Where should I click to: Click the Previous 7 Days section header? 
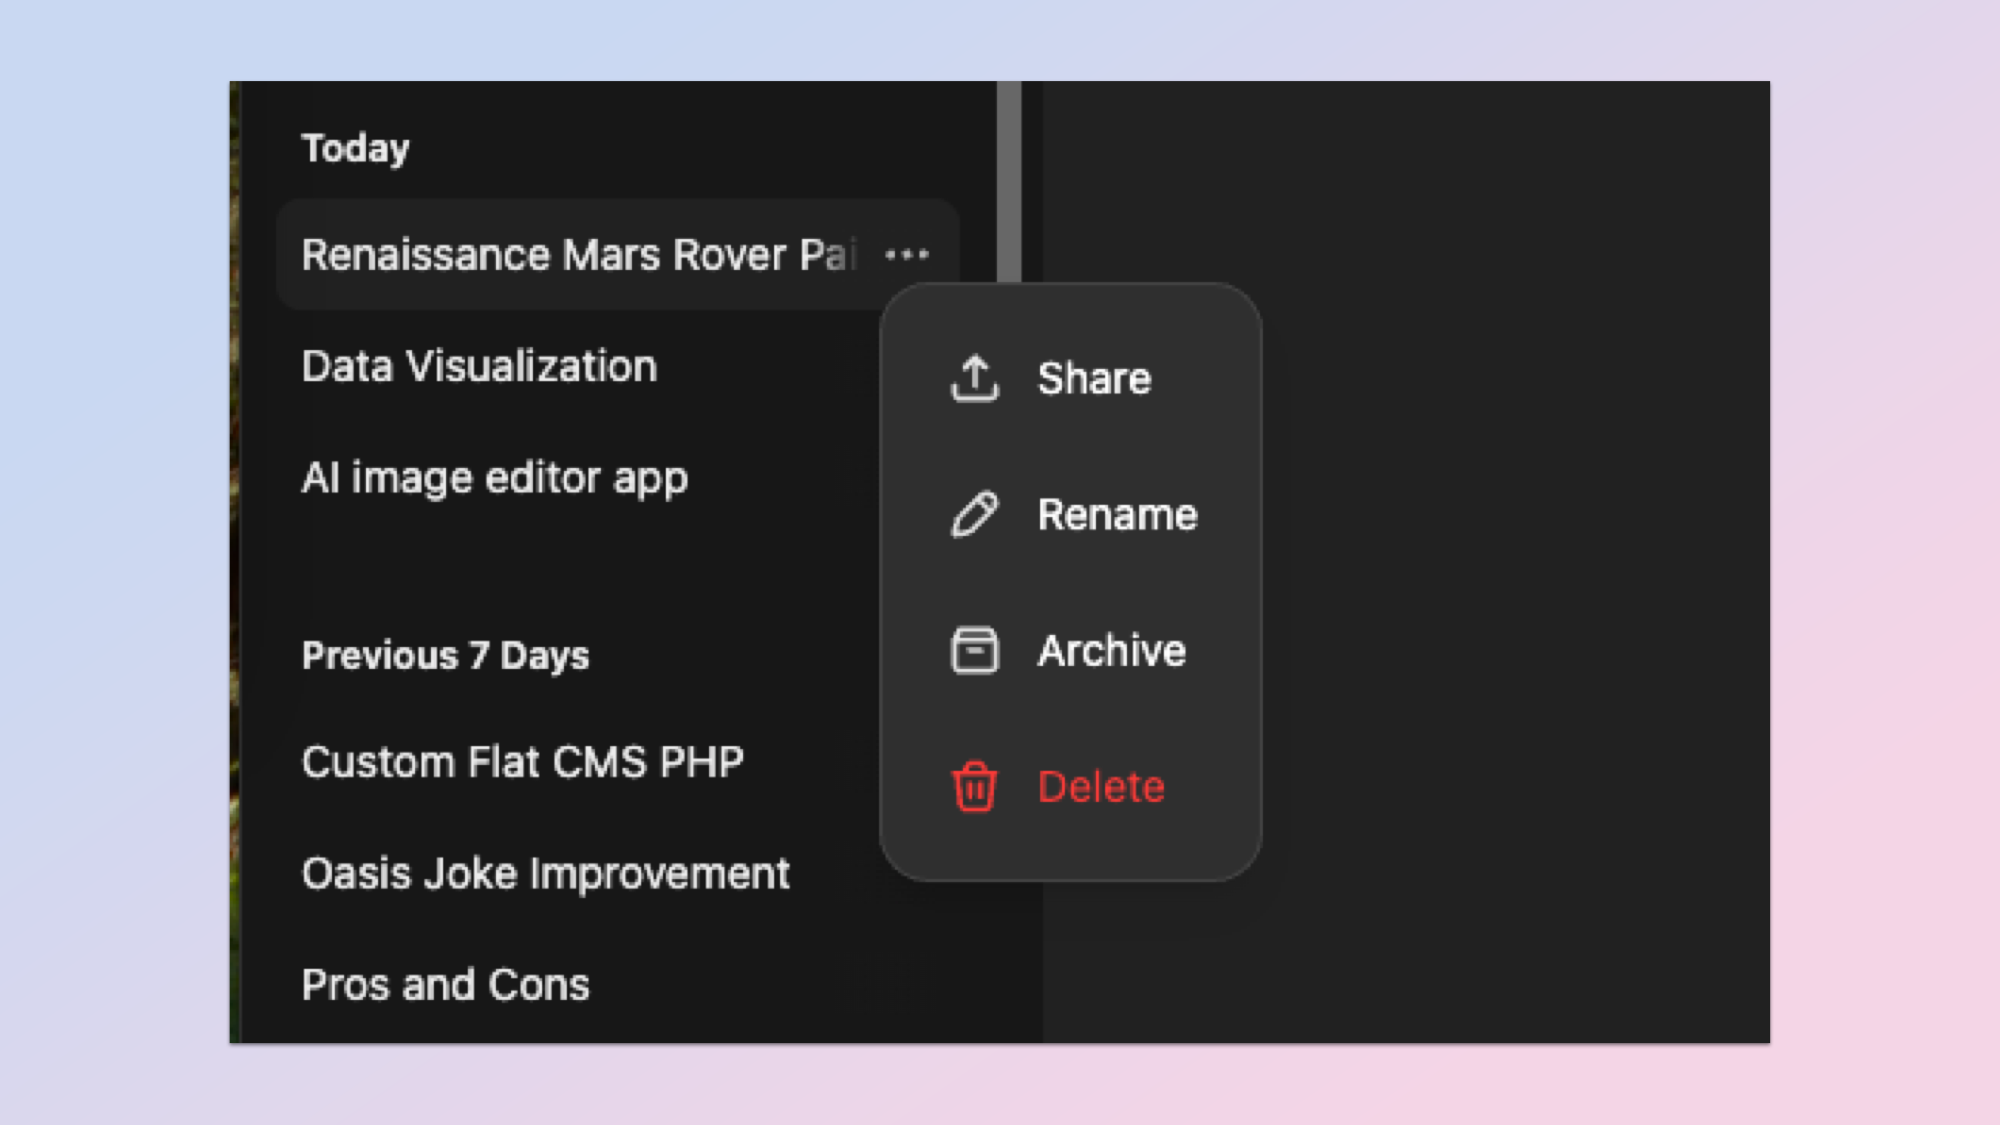[445, 656]
